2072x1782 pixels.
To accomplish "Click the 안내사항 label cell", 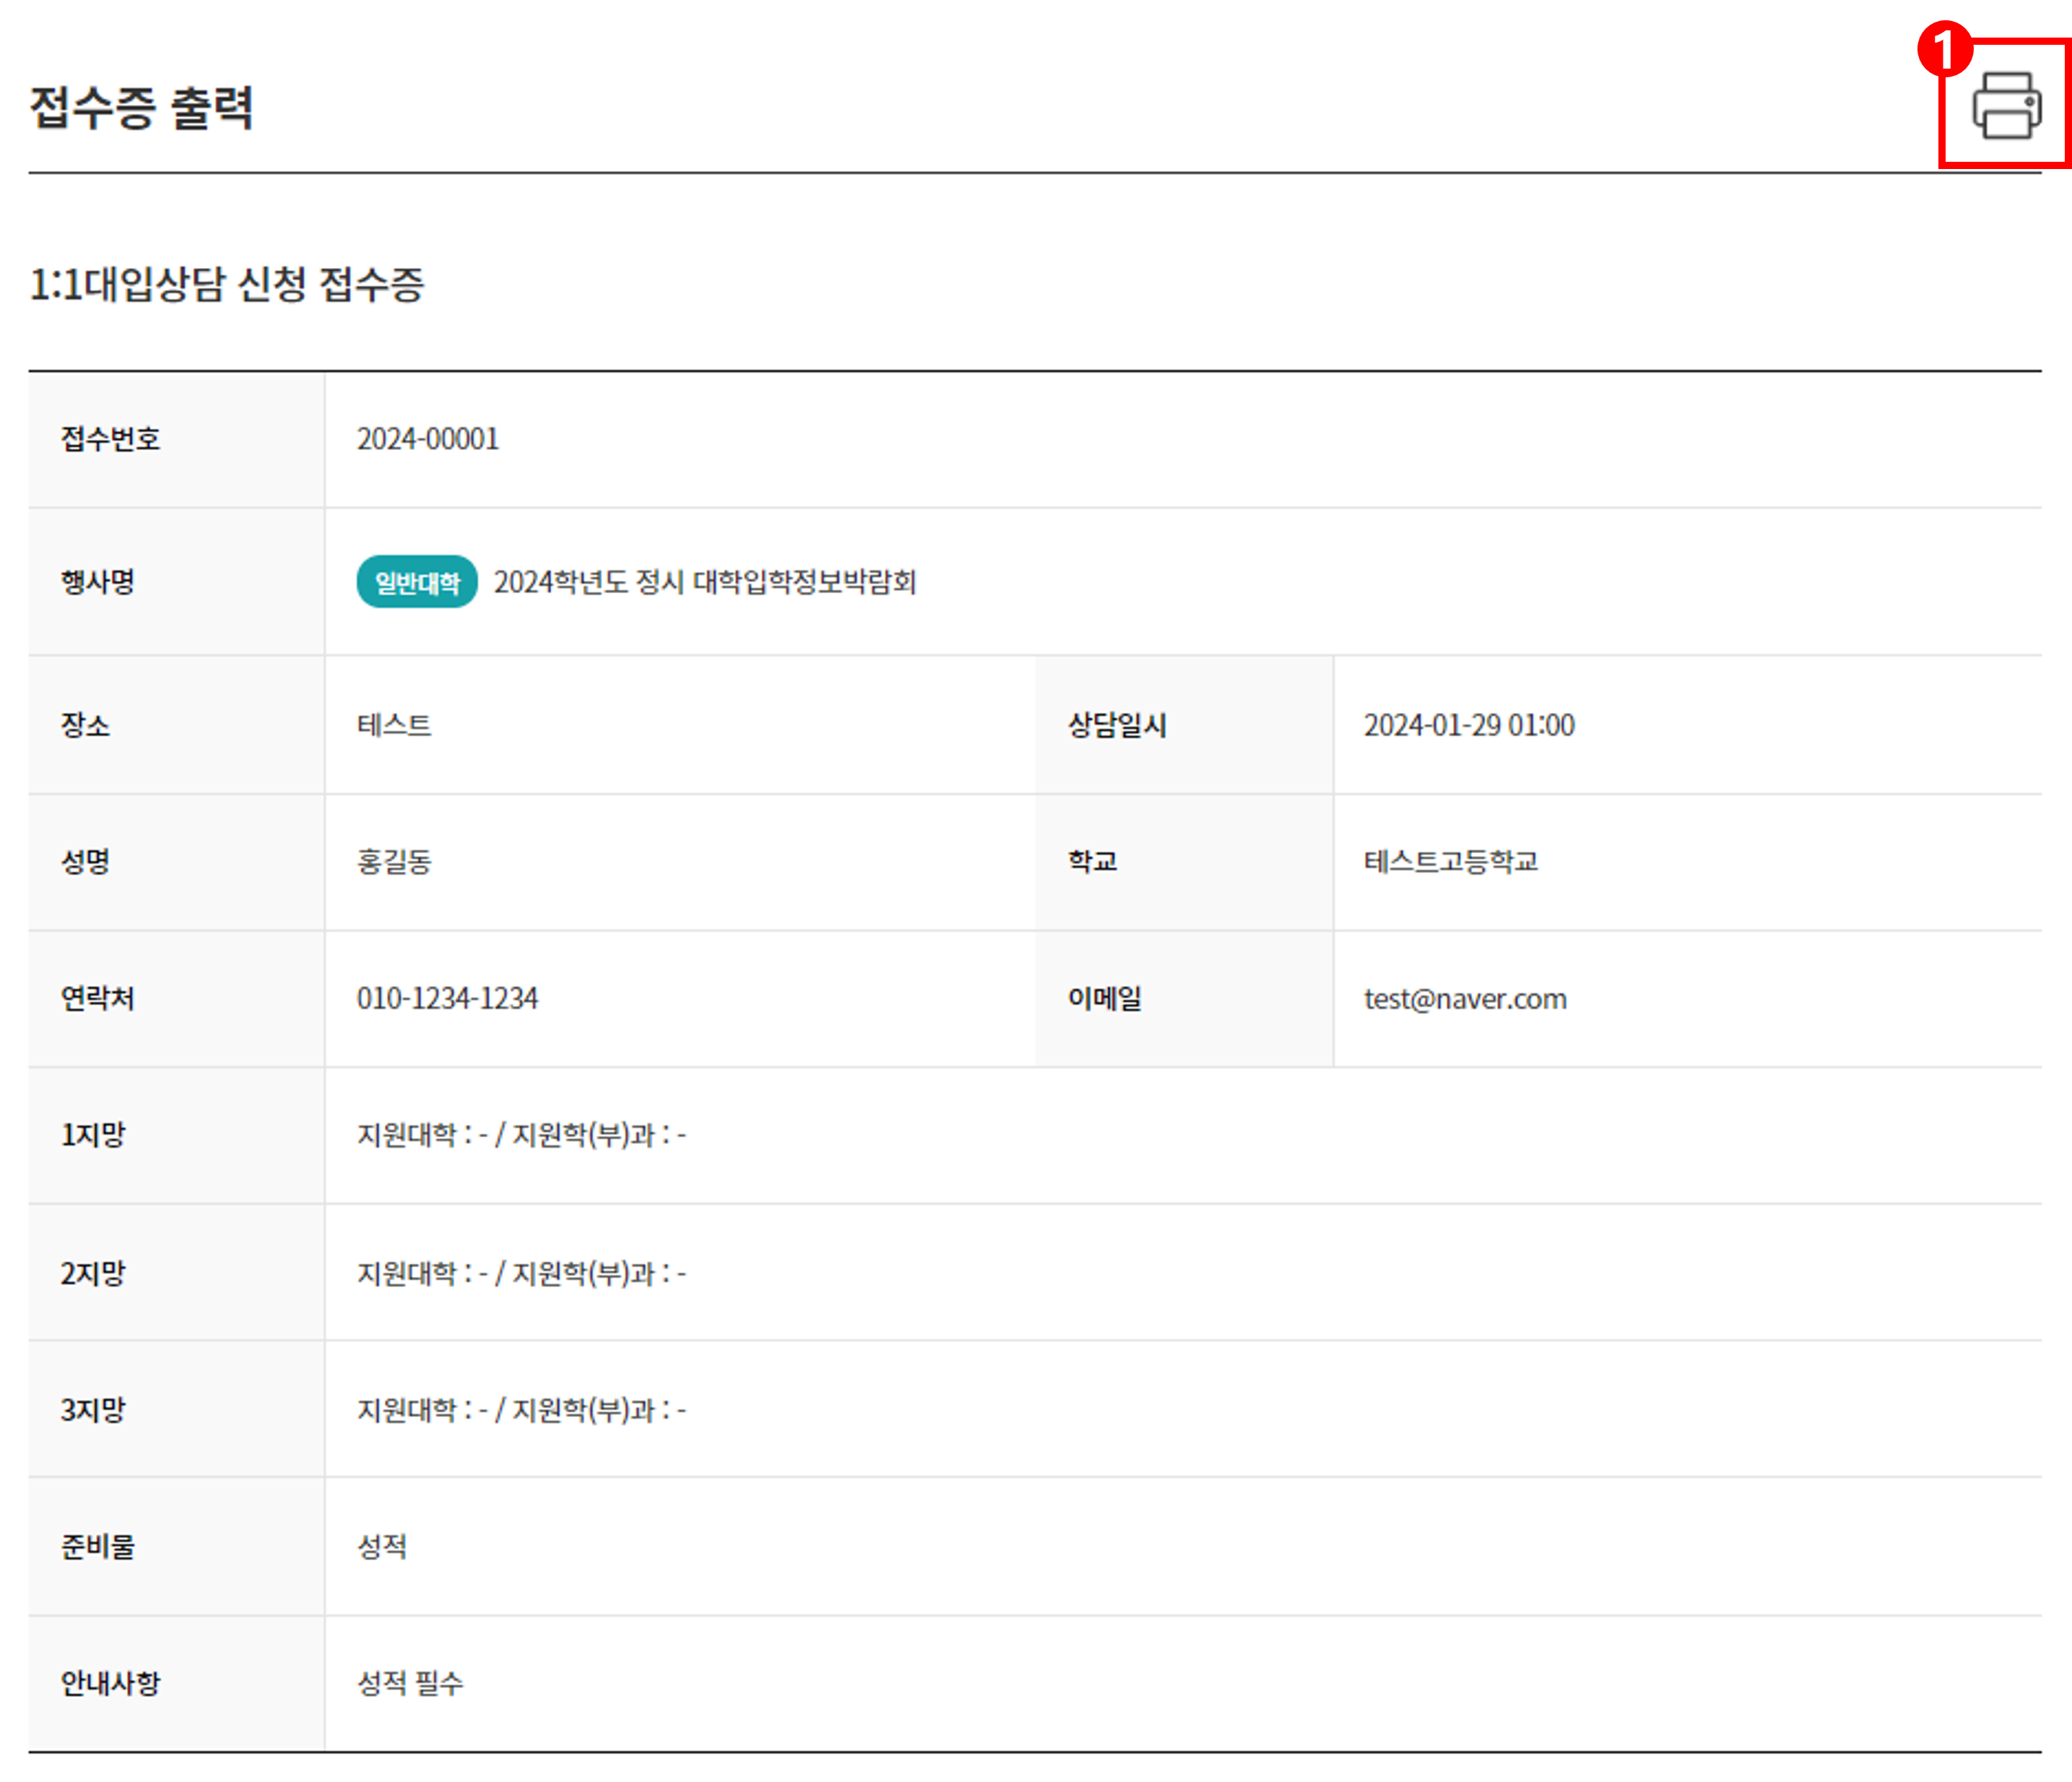I will tap(176, 1684).
